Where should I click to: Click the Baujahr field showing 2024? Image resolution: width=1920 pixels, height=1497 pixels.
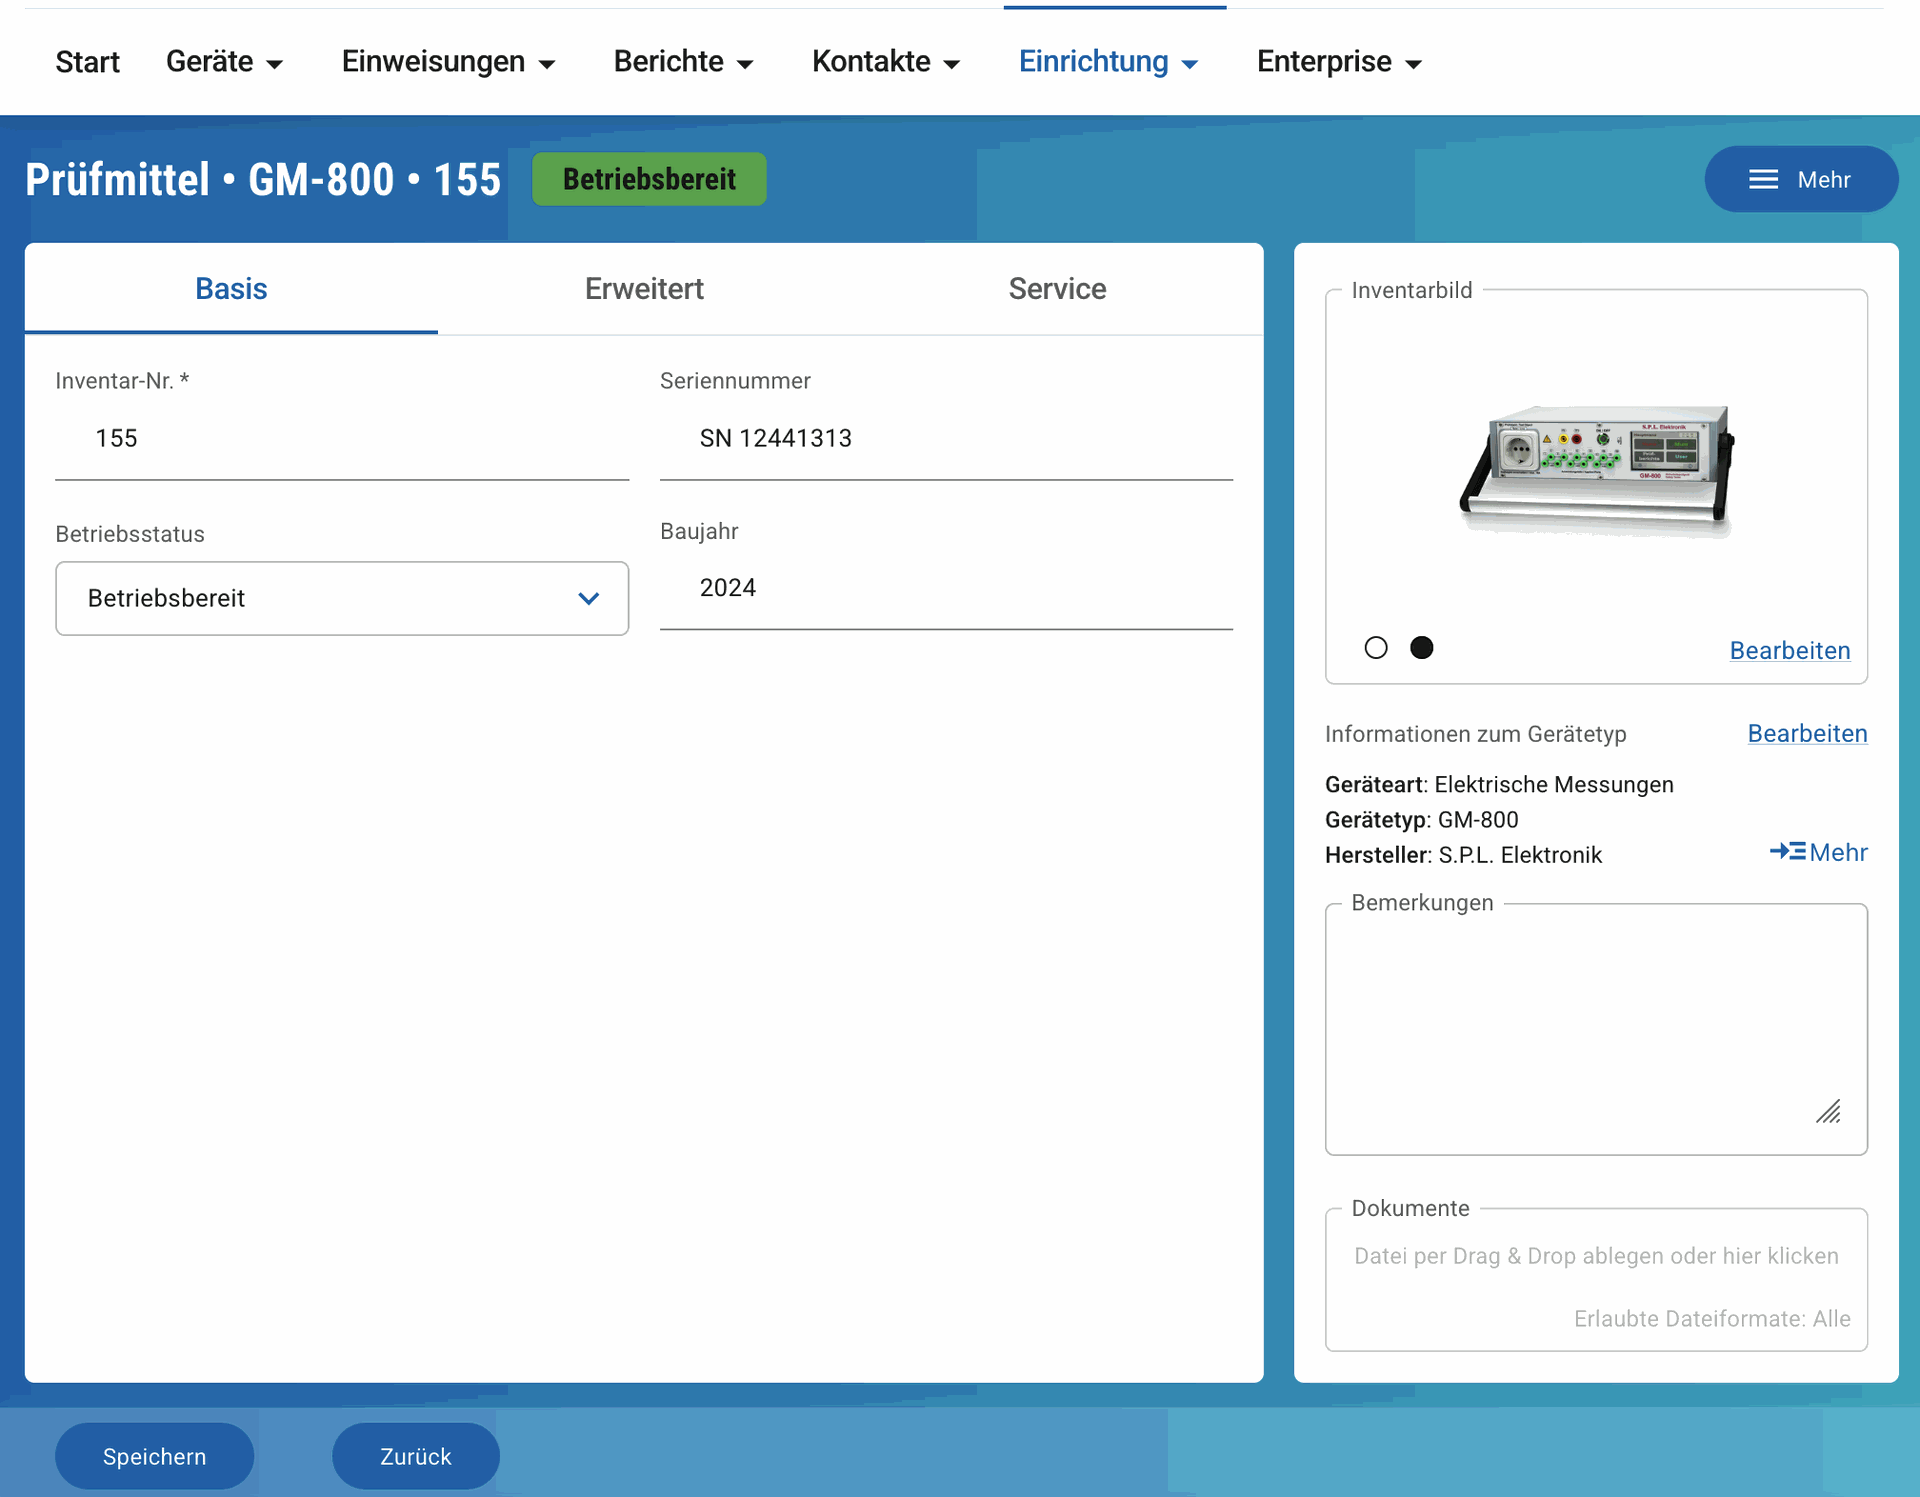coord(946,588)
